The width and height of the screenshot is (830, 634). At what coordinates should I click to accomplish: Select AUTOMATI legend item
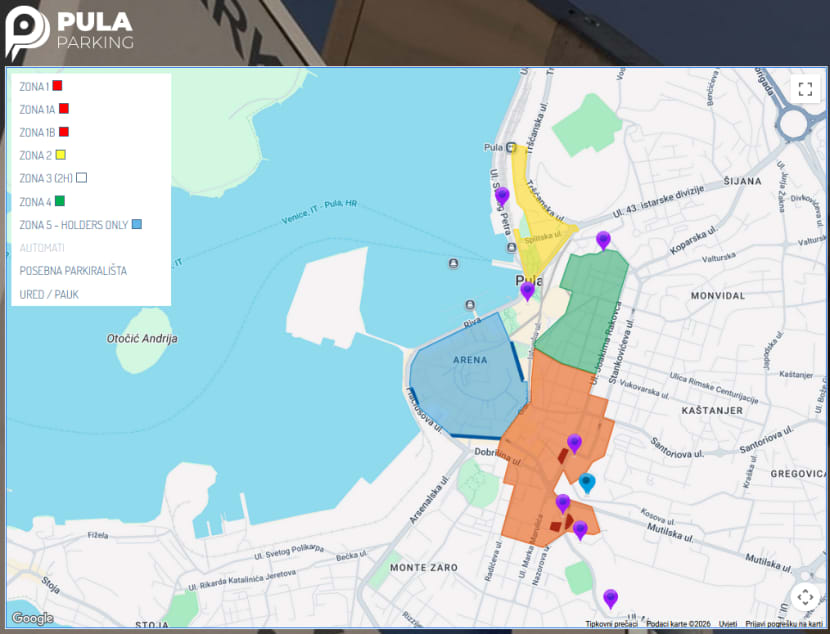point(42,247)
